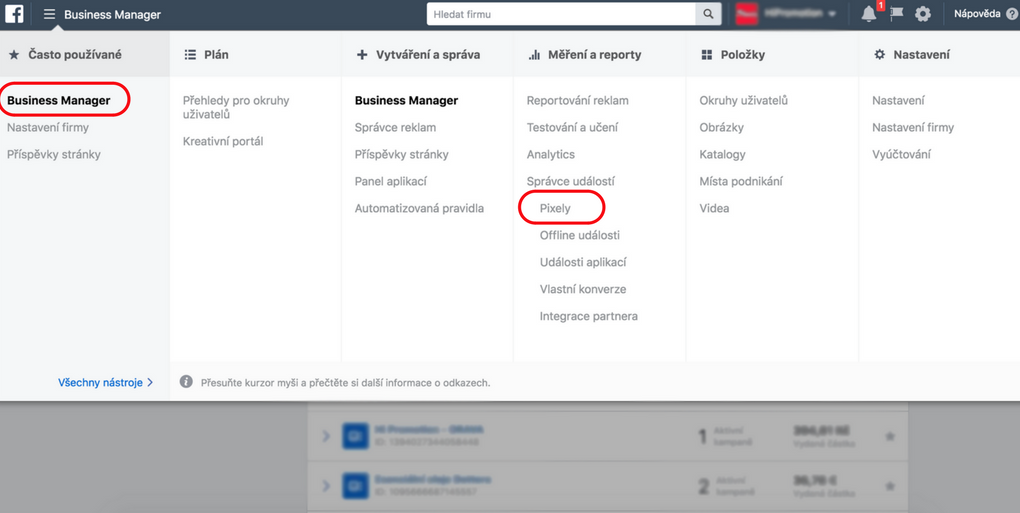1020x513 pixels.
Task: Click the flag pages icon
Action: 897,14
